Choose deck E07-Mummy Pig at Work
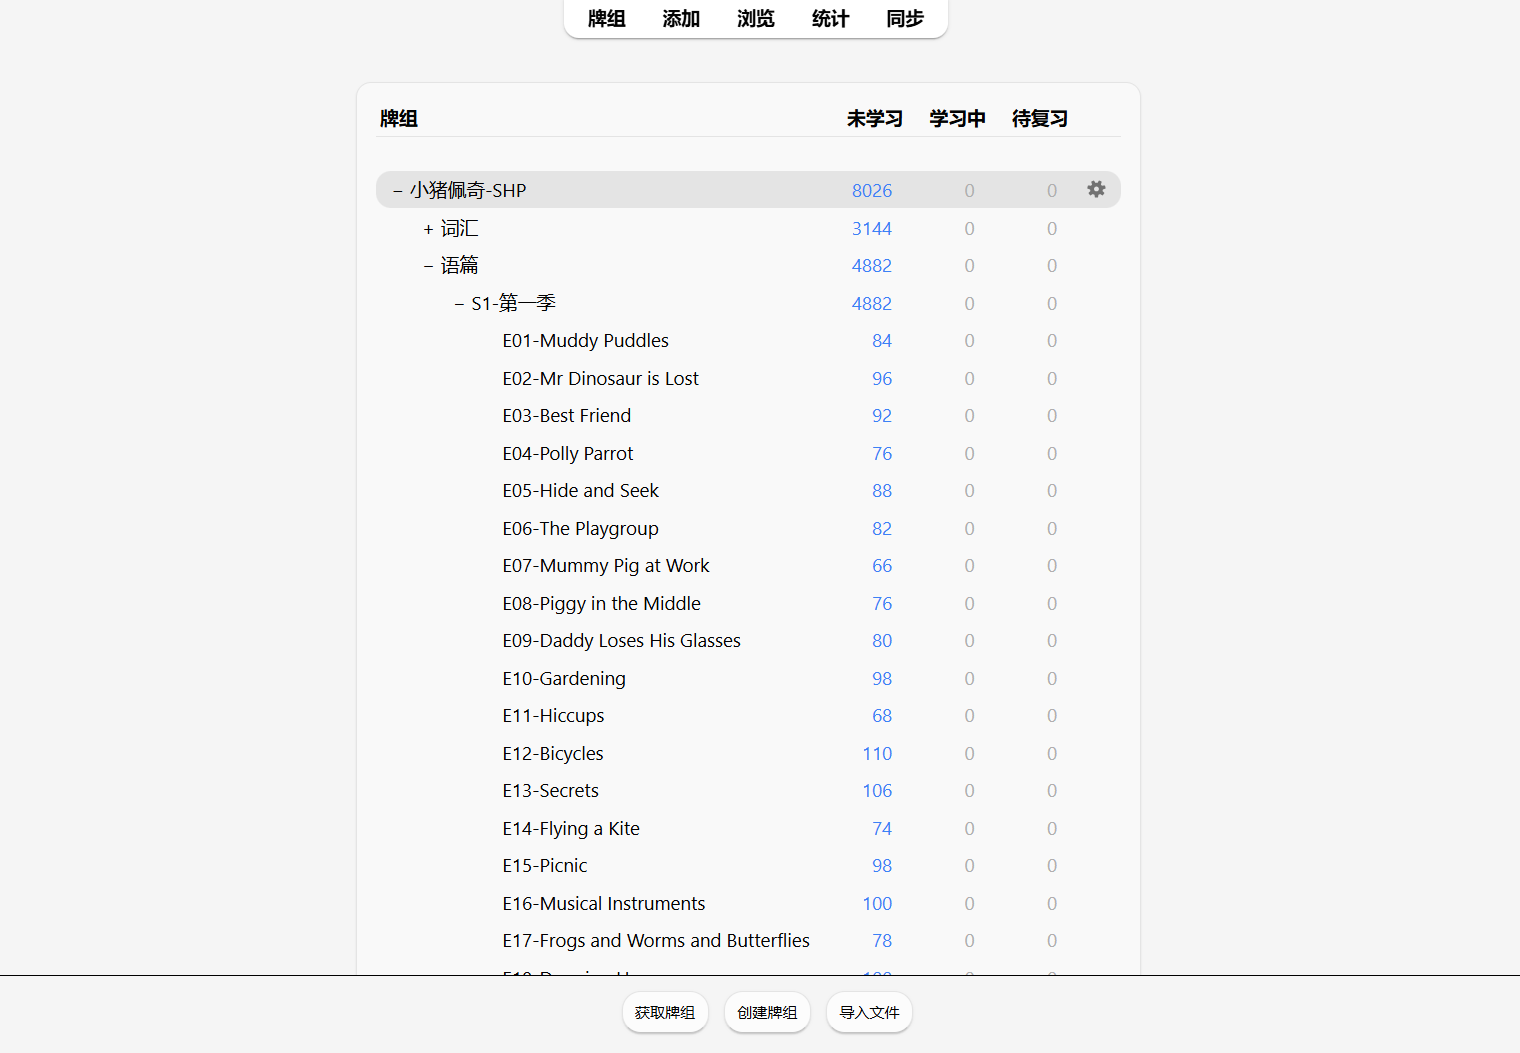The width and height of the screenshot is (1520, 1053). coord(605,566)
